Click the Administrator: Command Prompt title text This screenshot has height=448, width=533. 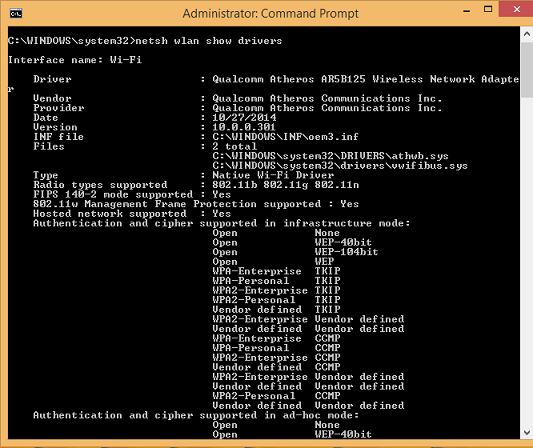(271, 14)
